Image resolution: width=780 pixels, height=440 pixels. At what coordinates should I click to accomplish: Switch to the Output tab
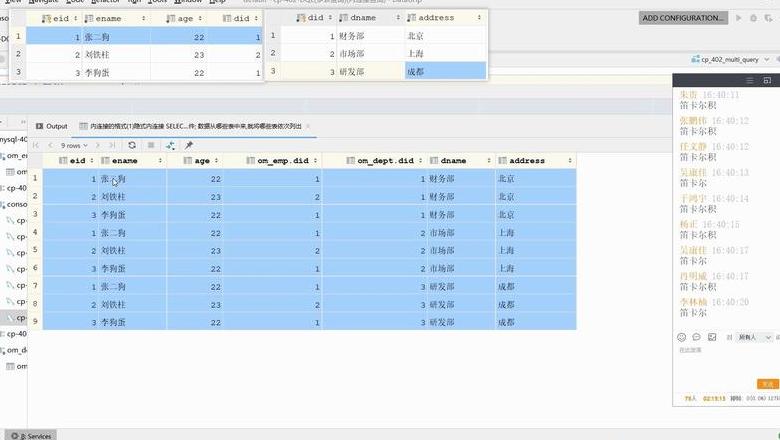pos(51,126)
